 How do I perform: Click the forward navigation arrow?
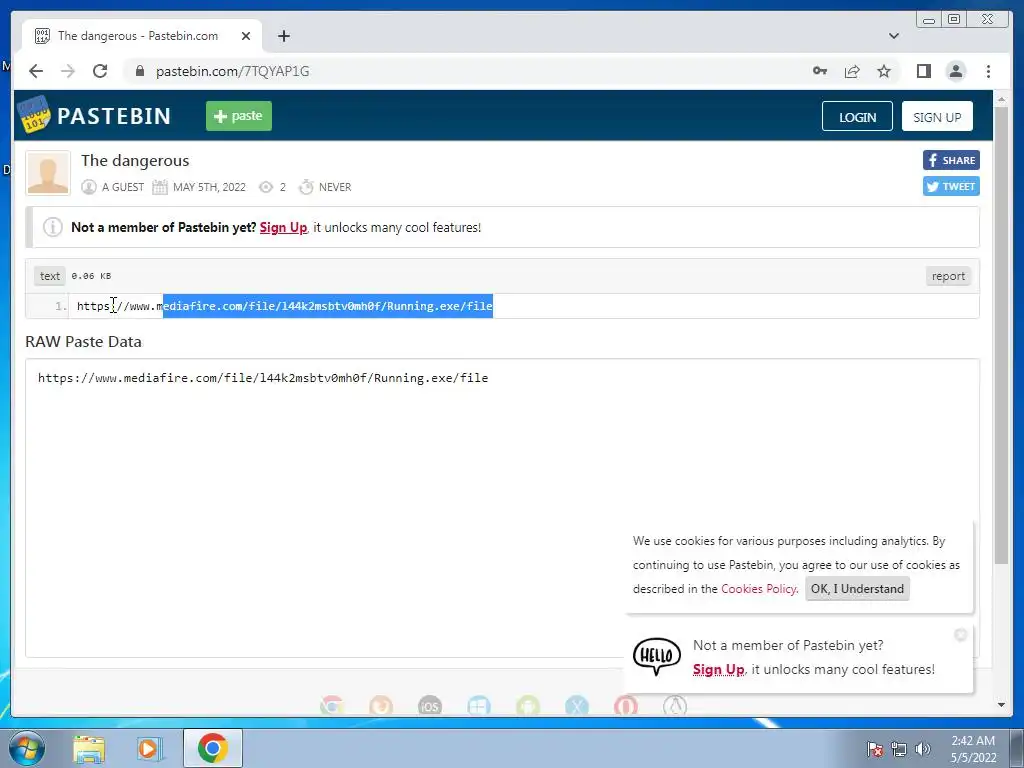(68, 71)
